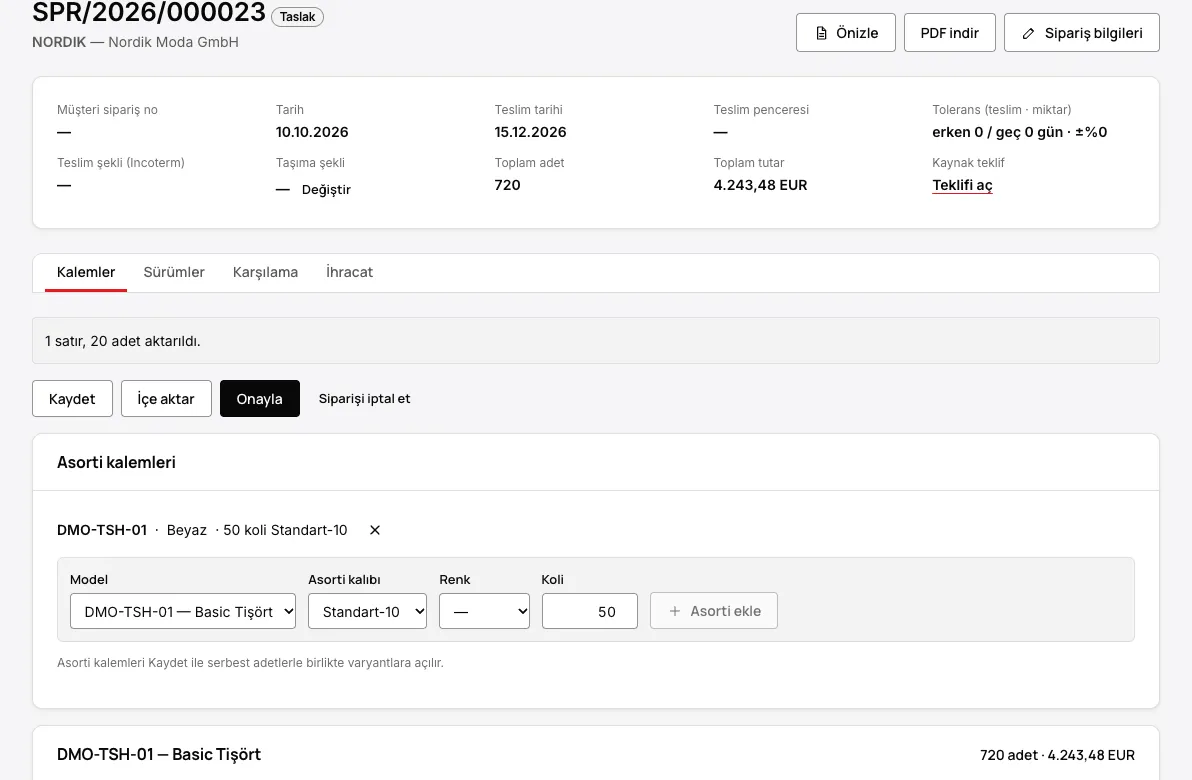Click the 720 adet · 4.243,48 EUR section total
This screenshot has width=1192, height=780.
point(1057,755)
